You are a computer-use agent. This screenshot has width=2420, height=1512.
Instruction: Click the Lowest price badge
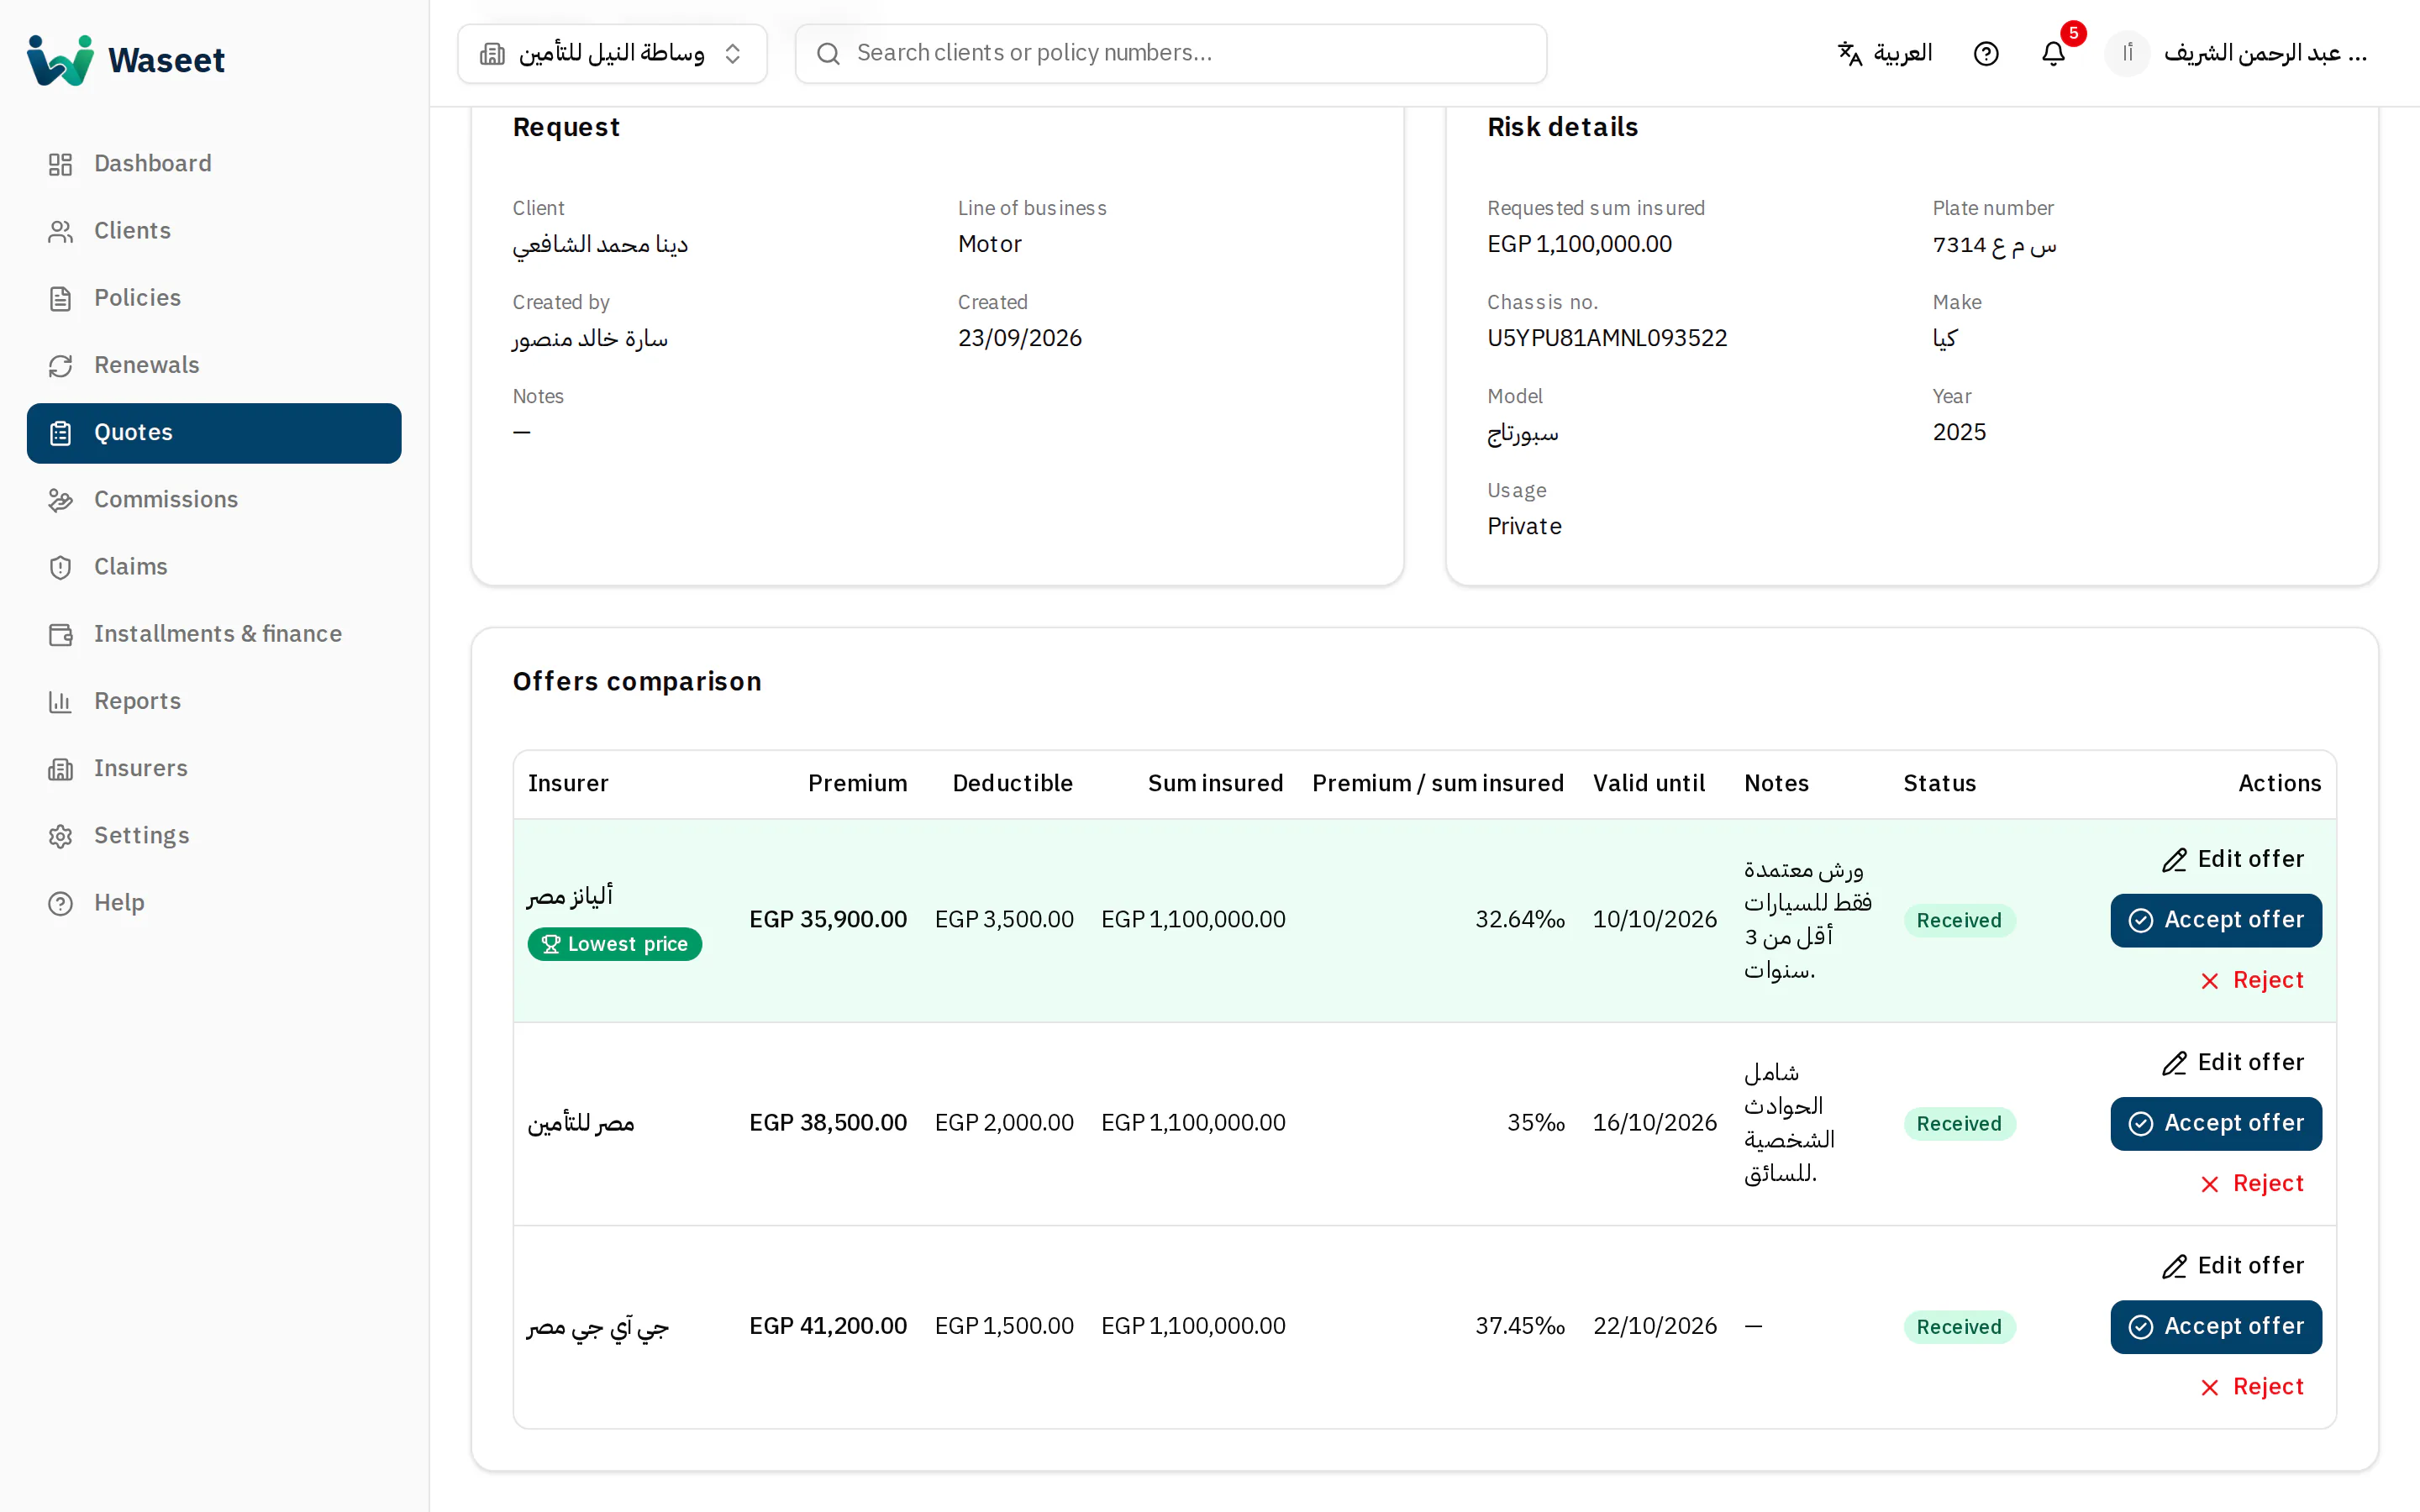pos(614,944)
